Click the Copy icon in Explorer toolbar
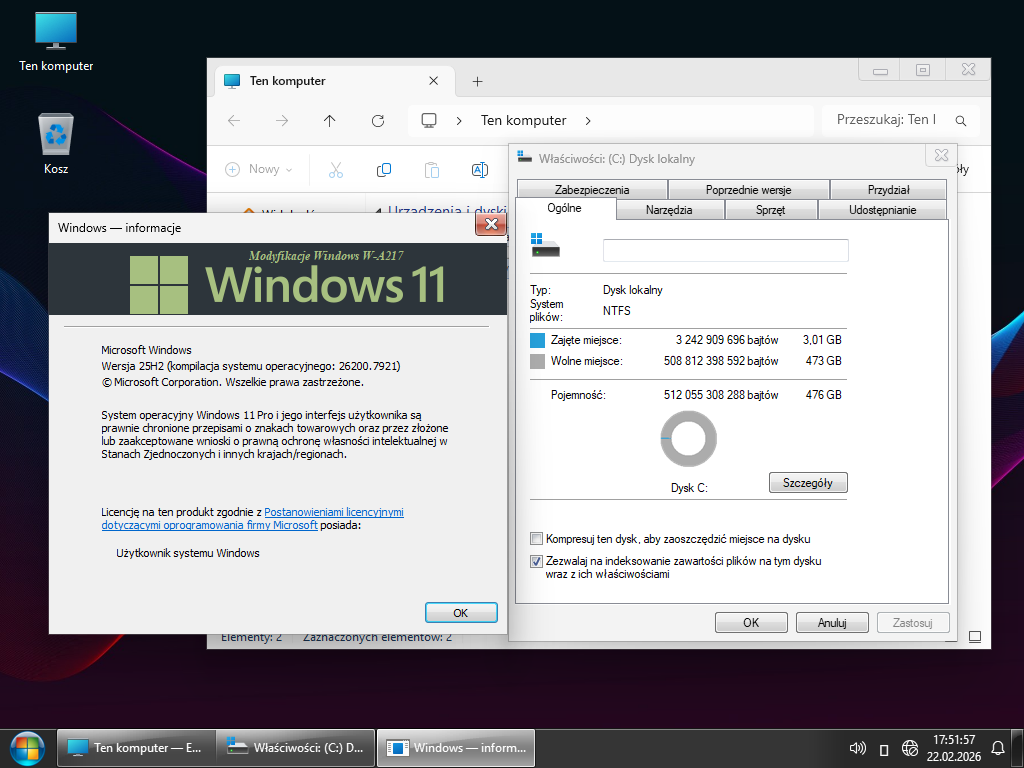 pos(383,170)
